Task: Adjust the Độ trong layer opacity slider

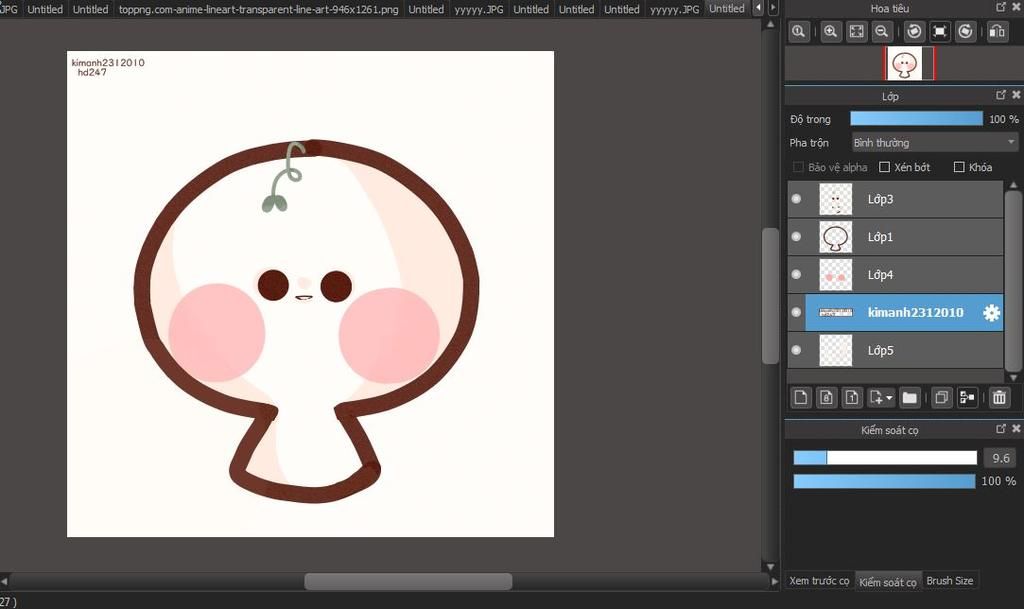Action: coord(916,118)
